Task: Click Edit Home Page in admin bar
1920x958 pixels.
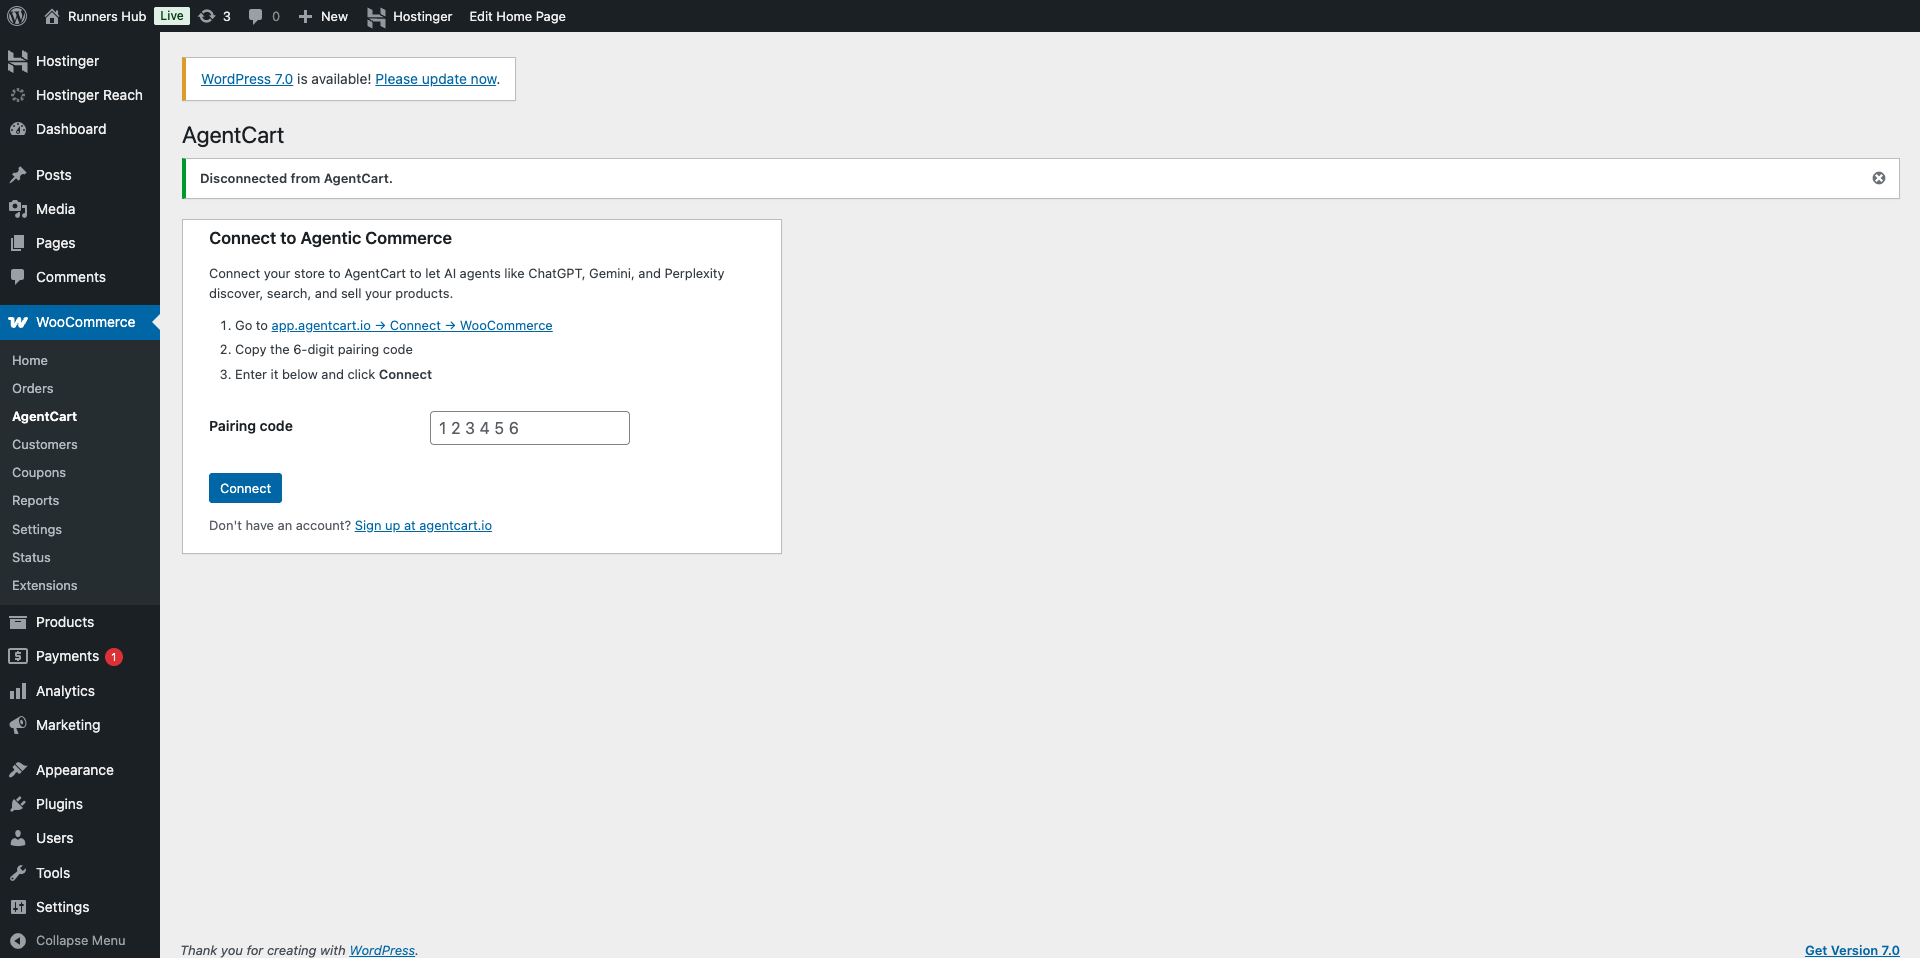Action: point(517,16)
